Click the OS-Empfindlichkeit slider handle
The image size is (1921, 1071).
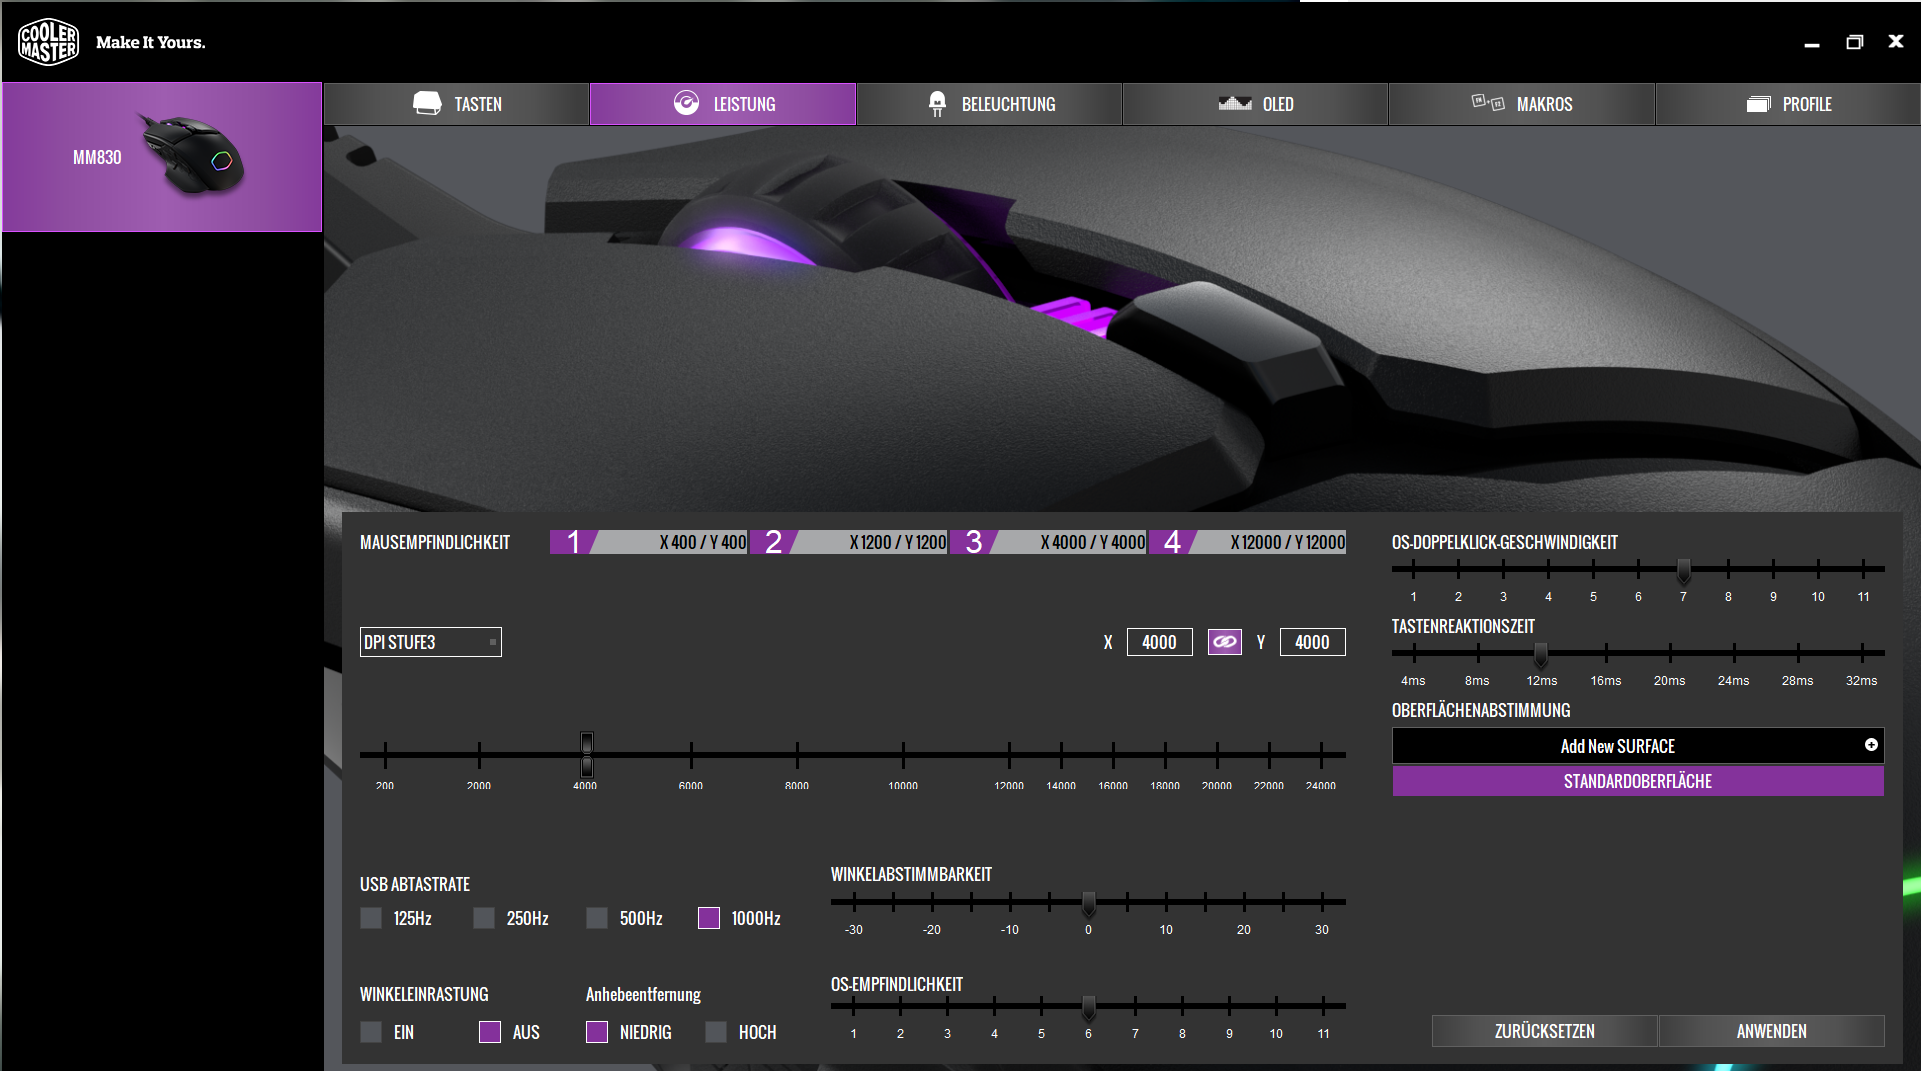pyautogui.click(x=1089, y=1008)
